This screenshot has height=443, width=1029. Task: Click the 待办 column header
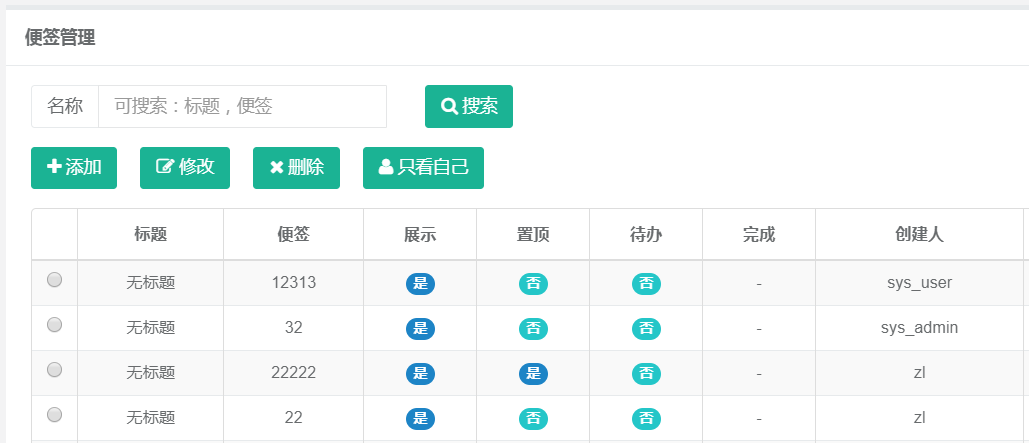(646, 234)
